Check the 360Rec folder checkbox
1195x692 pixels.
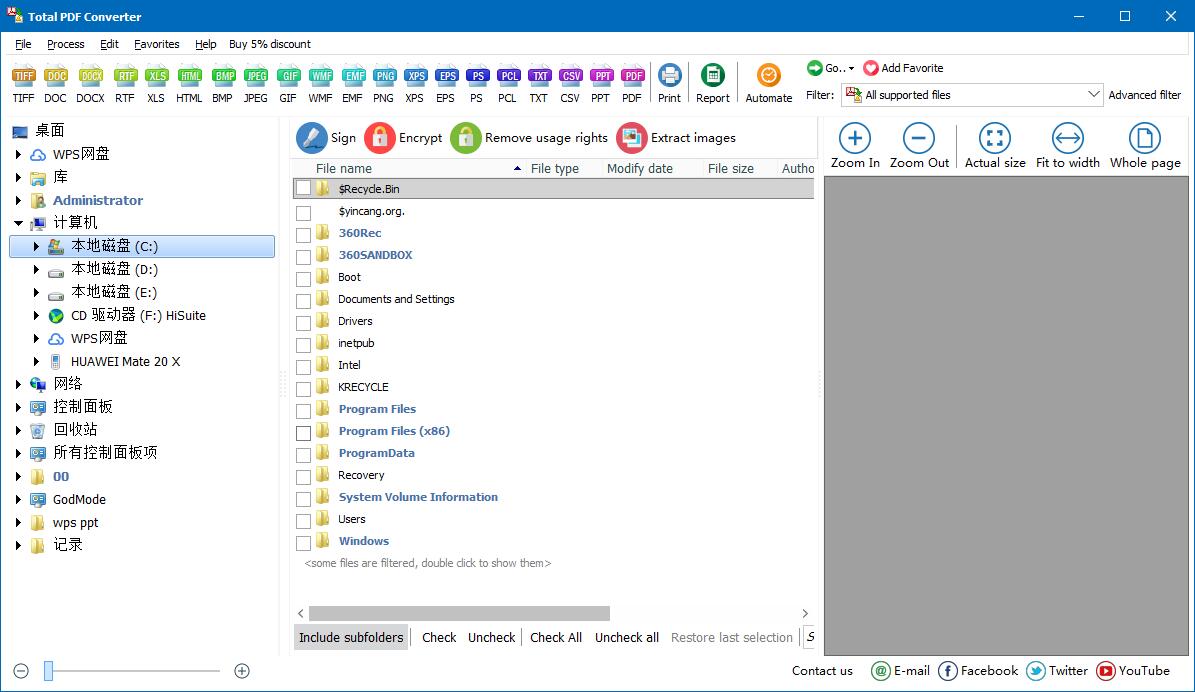303,235
